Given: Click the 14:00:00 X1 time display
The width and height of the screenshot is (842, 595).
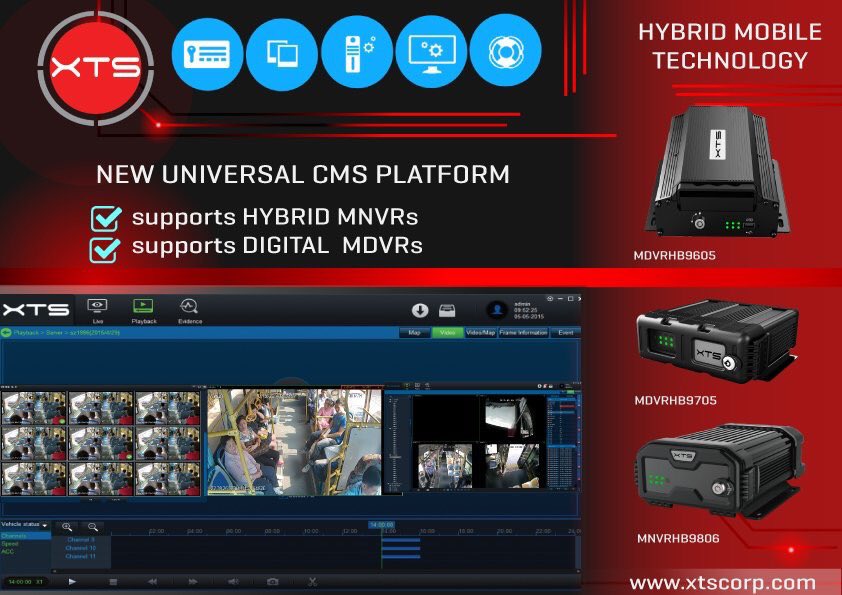Looking at the screenshot, I should [x=25, y=582].
